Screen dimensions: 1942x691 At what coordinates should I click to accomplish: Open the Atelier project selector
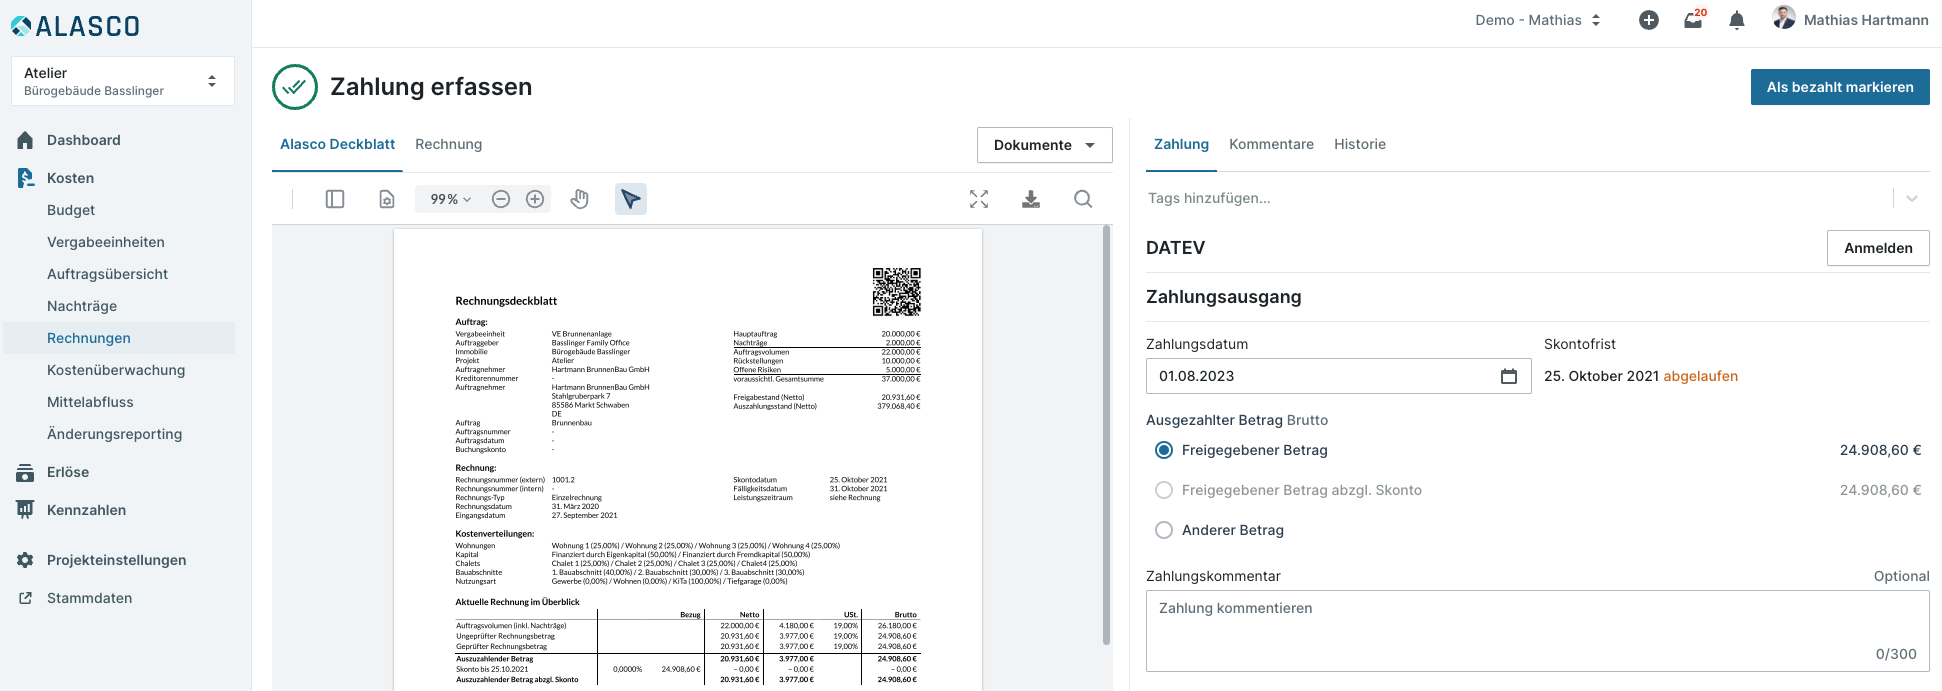122,81
